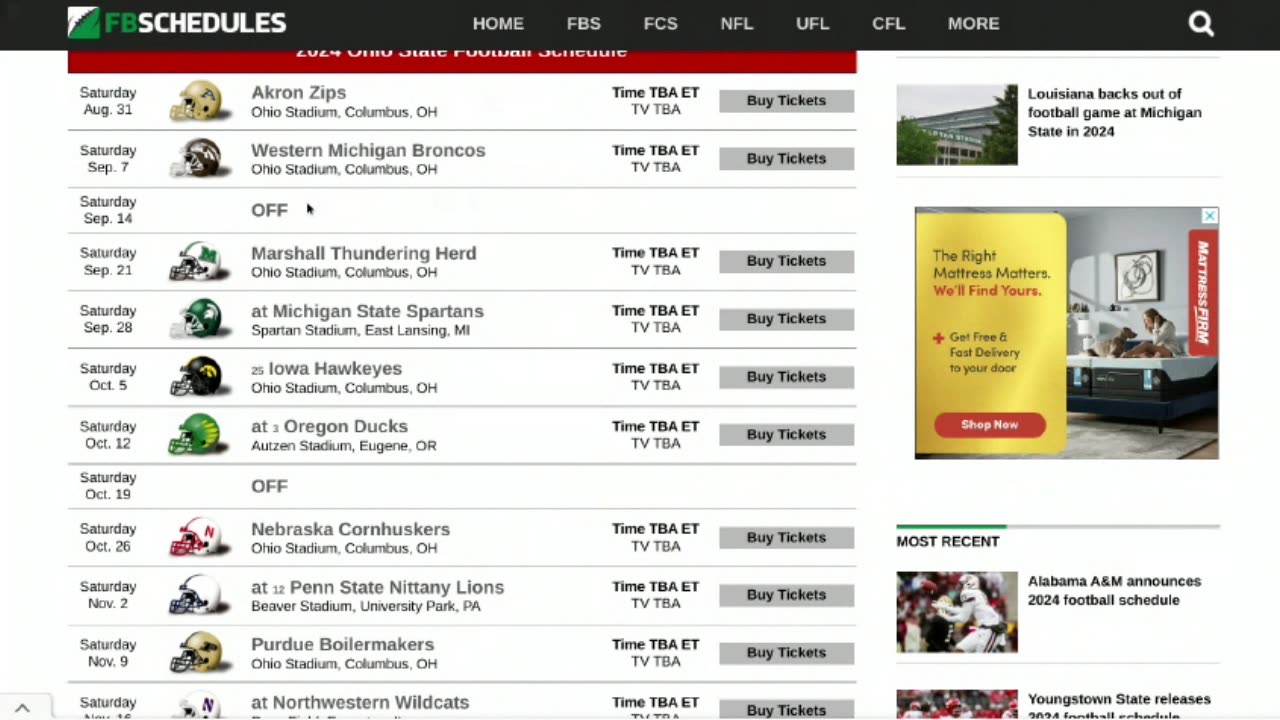The image size is (1280, 720).
Task: Buy Tickets for the Nebraska game
Action: click(x=786, y=538)
